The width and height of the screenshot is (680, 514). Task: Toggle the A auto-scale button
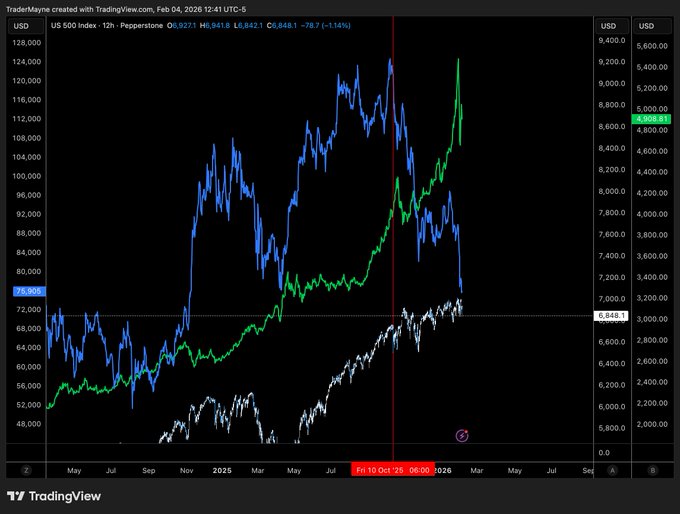[611, 469]
